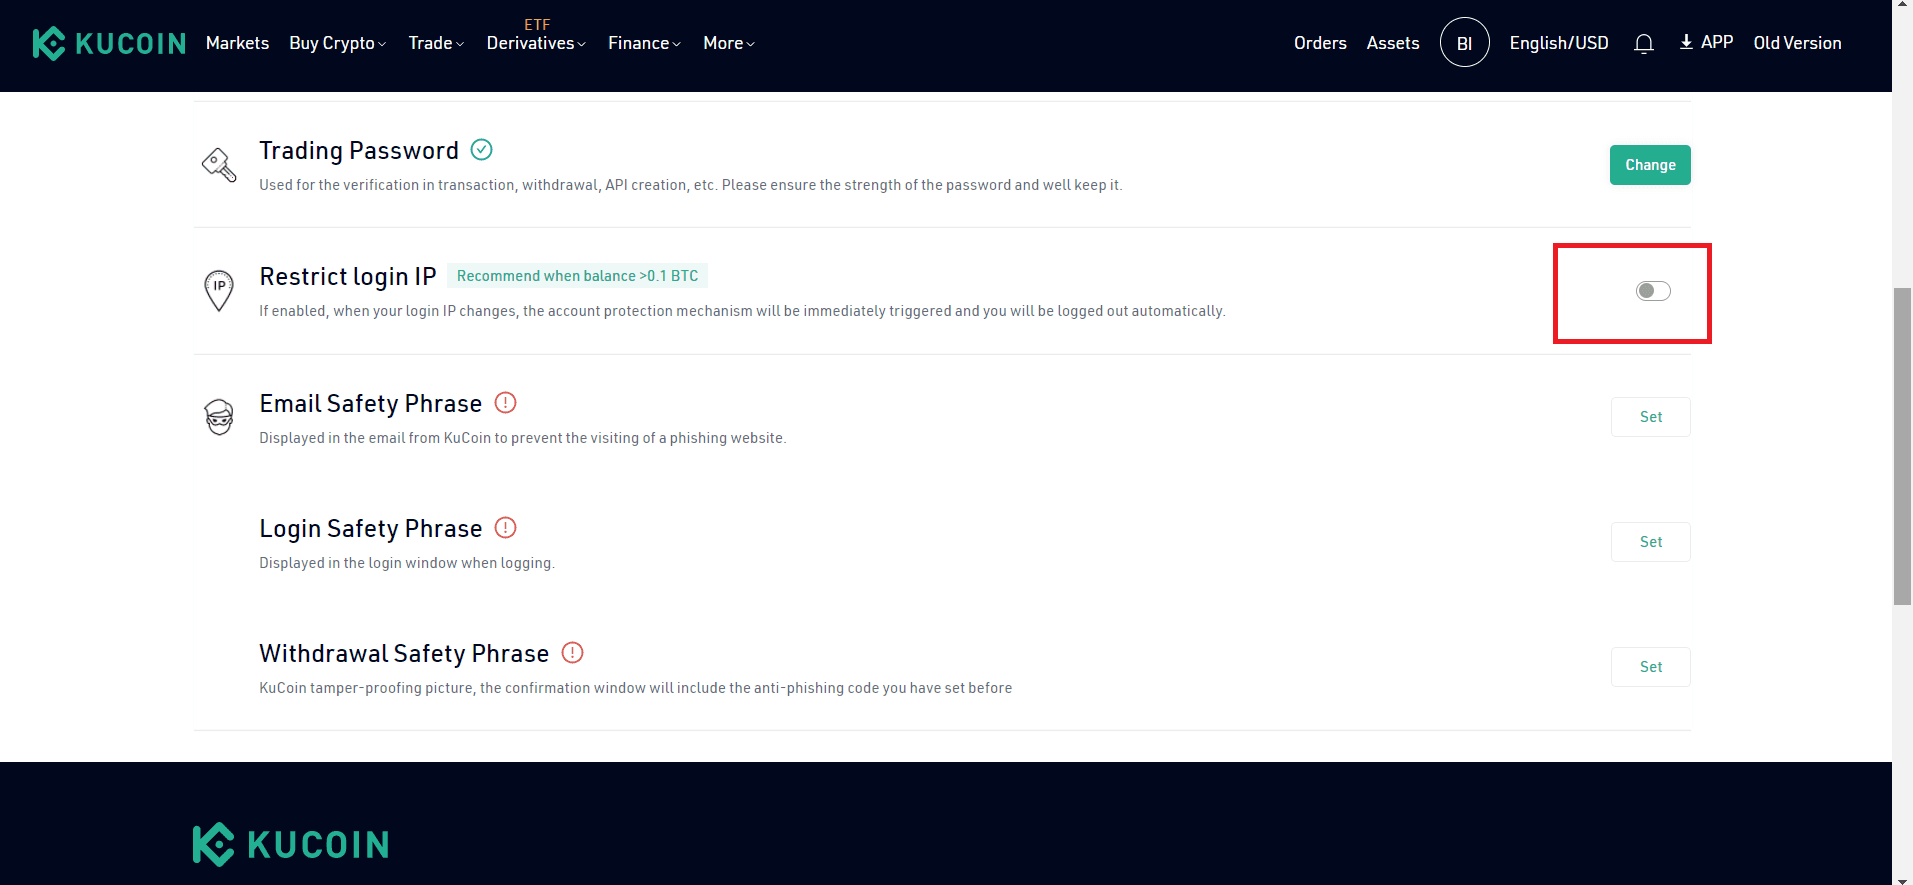Click the APP download icon
The height and width of the screenshot is (885, 1913).
coord(1686,42)
